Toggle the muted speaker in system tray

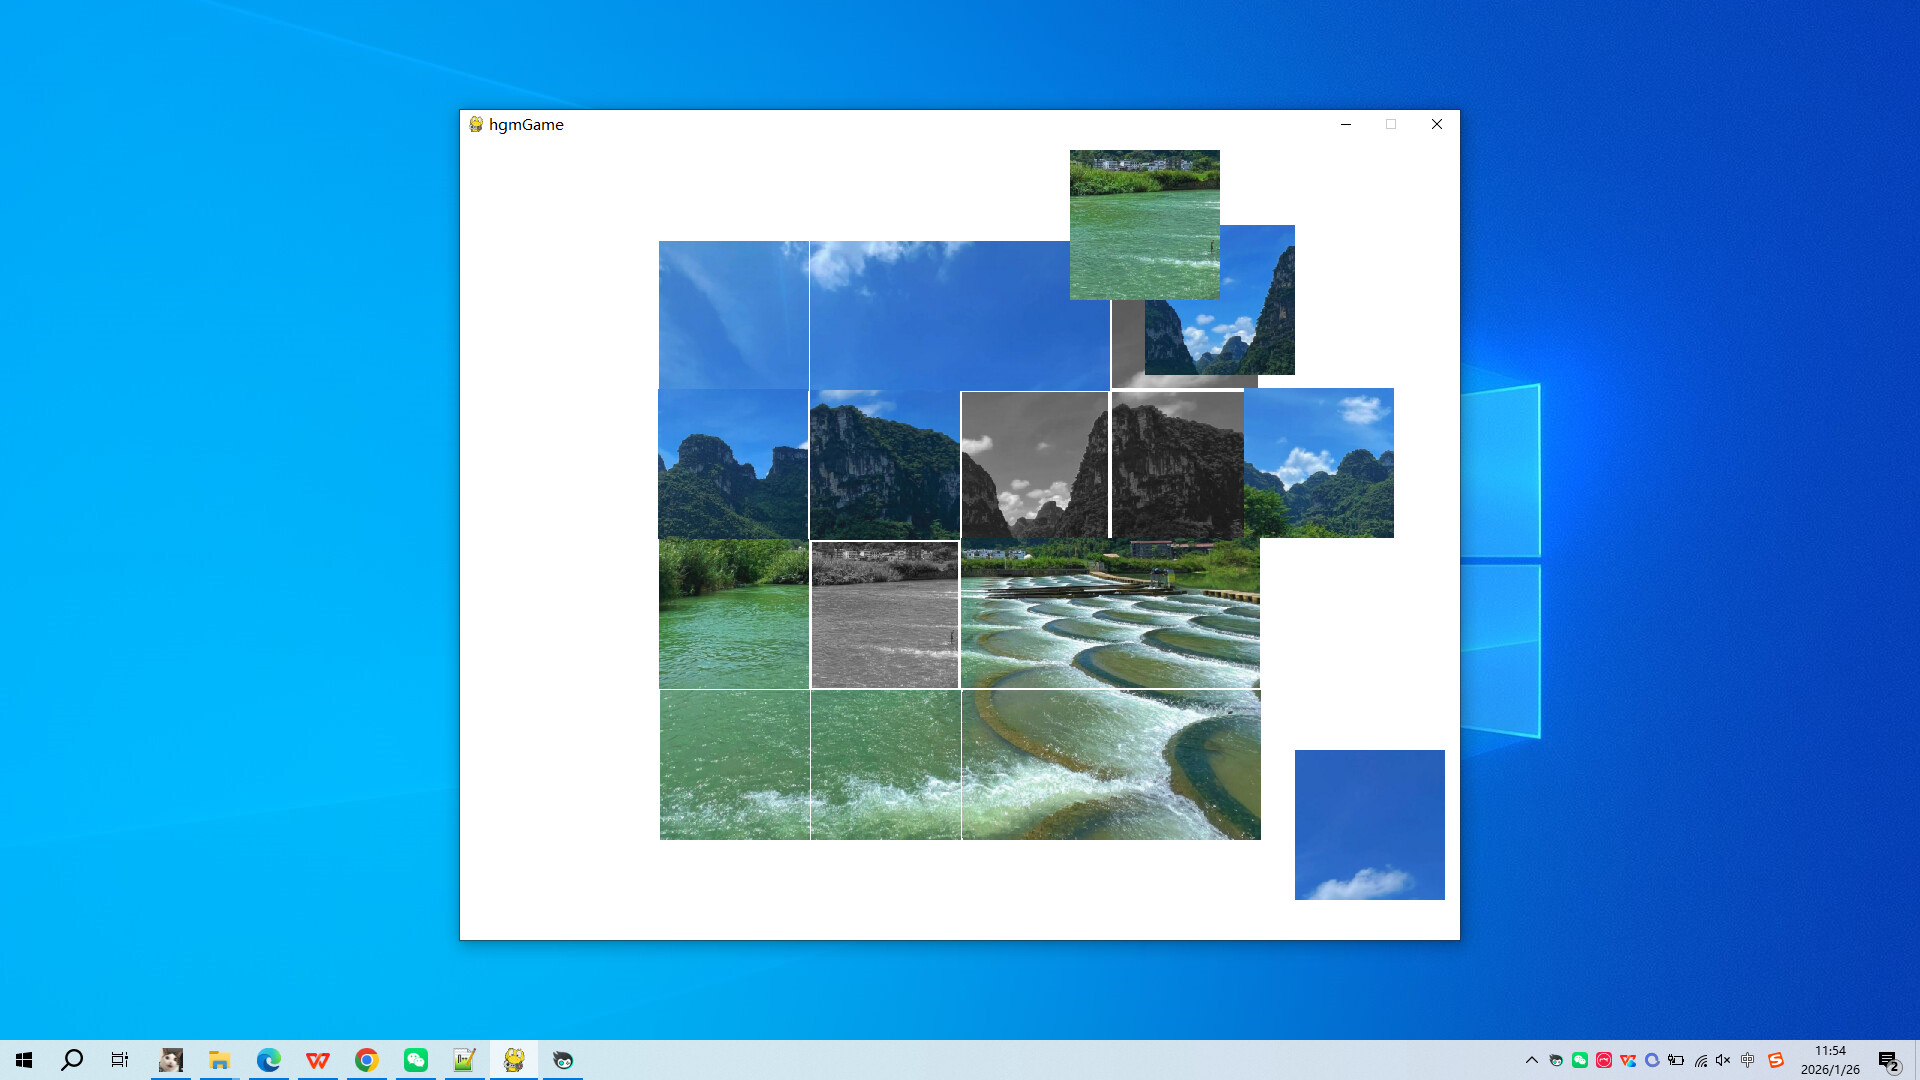[1723, 1059]
